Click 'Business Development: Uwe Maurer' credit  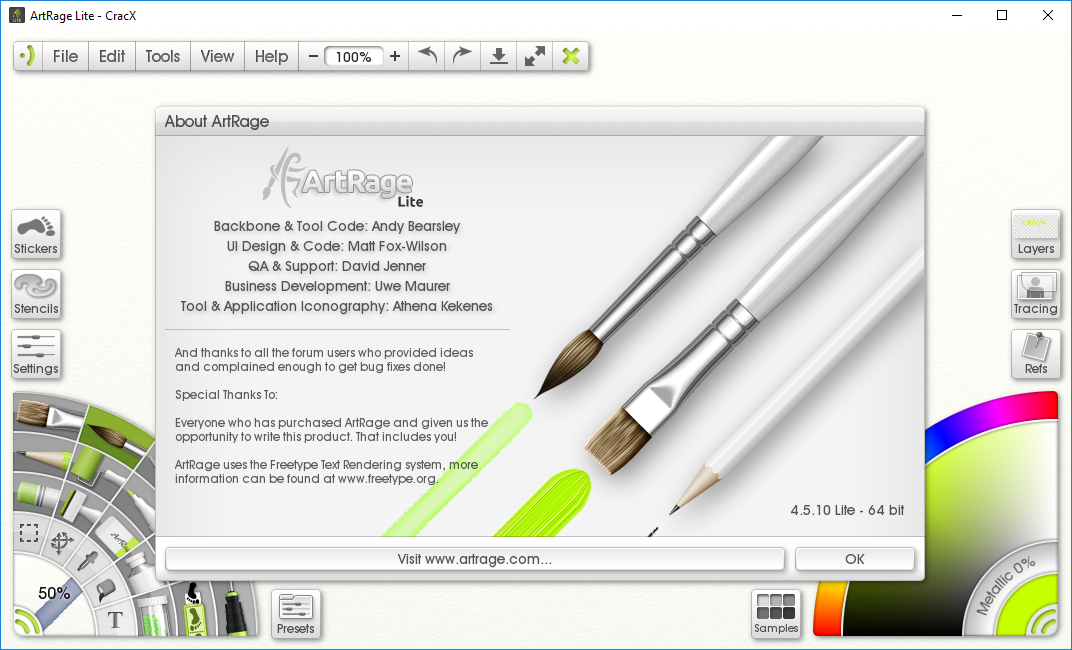pos(336,286)
